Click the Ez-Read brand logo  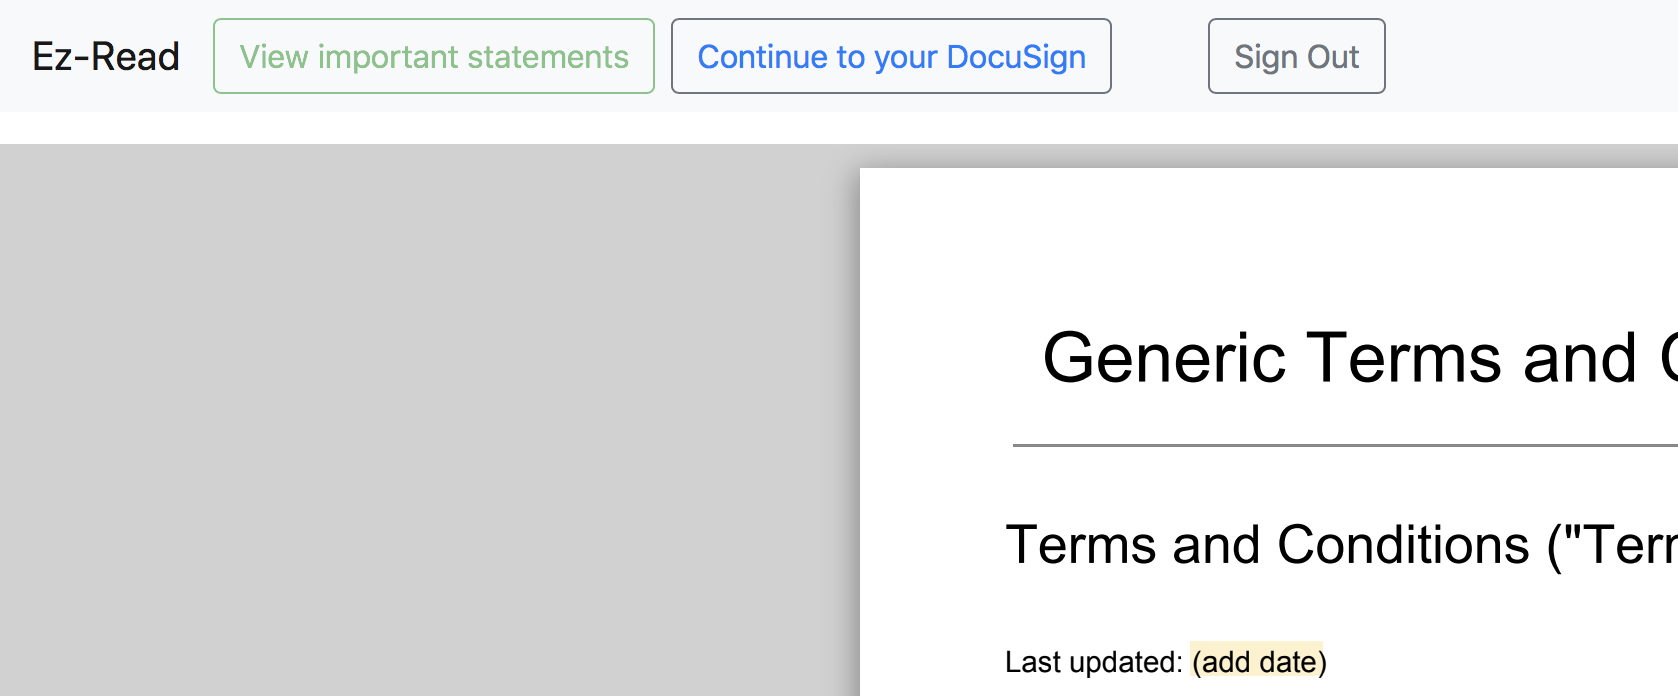[106, 57]
